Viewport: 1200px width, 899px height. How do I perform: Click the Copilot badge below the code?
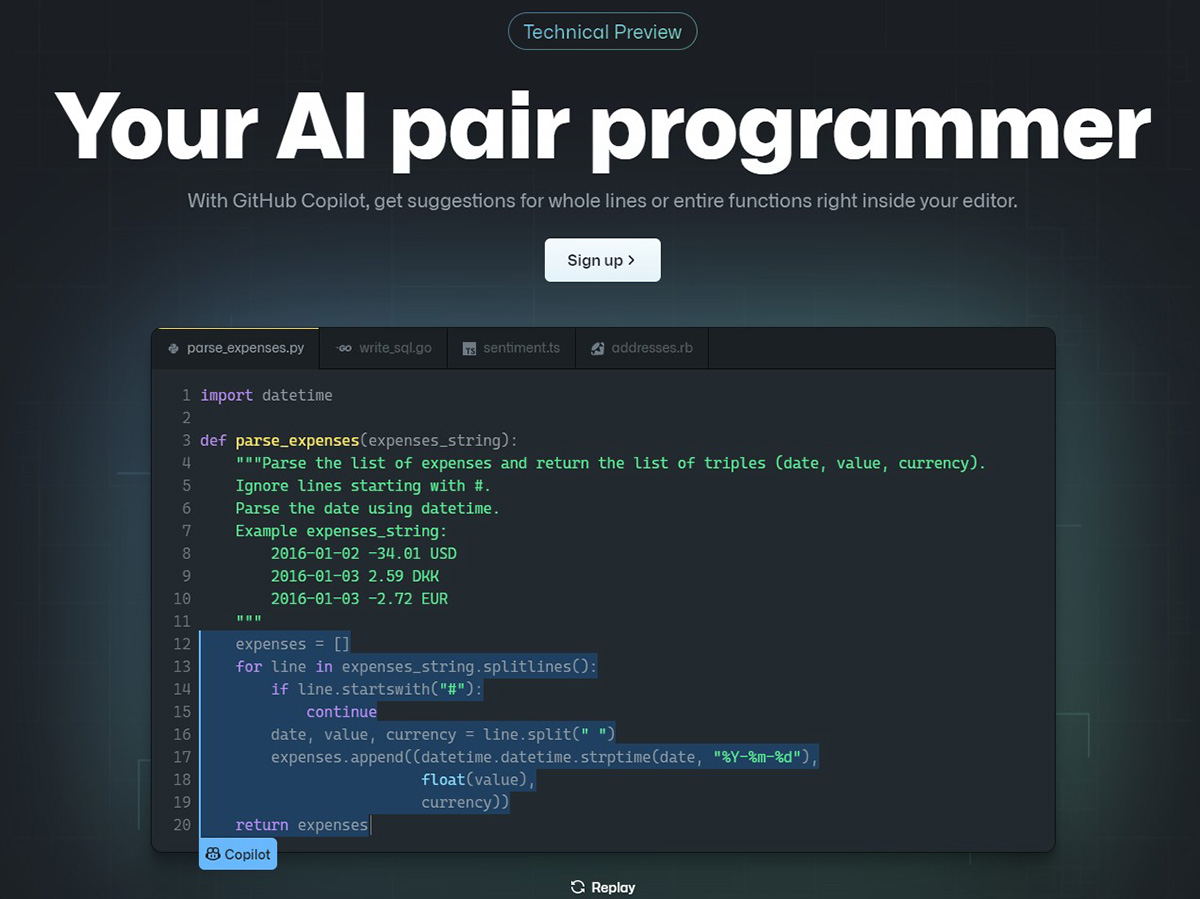[x=237, y=854]
